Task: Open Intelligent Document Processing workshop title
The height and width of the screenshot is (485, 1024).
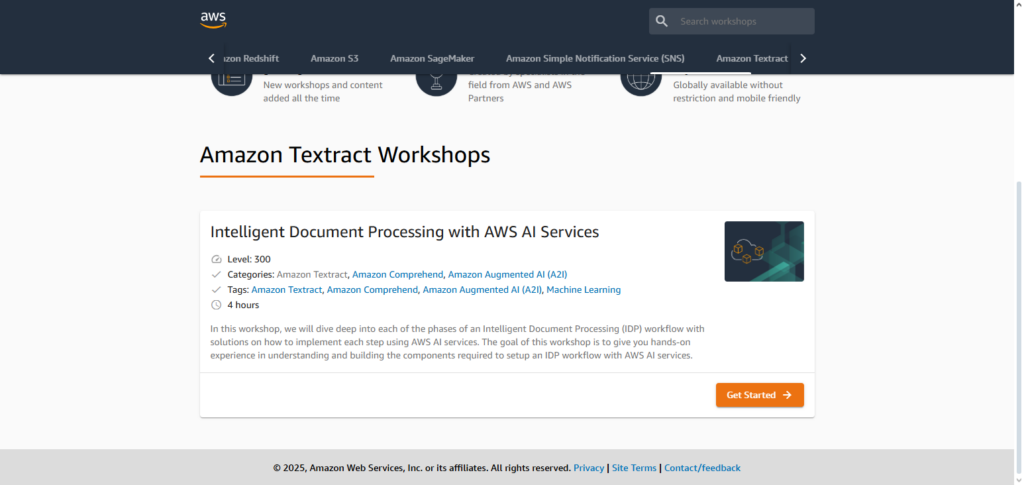Action: click(404, 232)
